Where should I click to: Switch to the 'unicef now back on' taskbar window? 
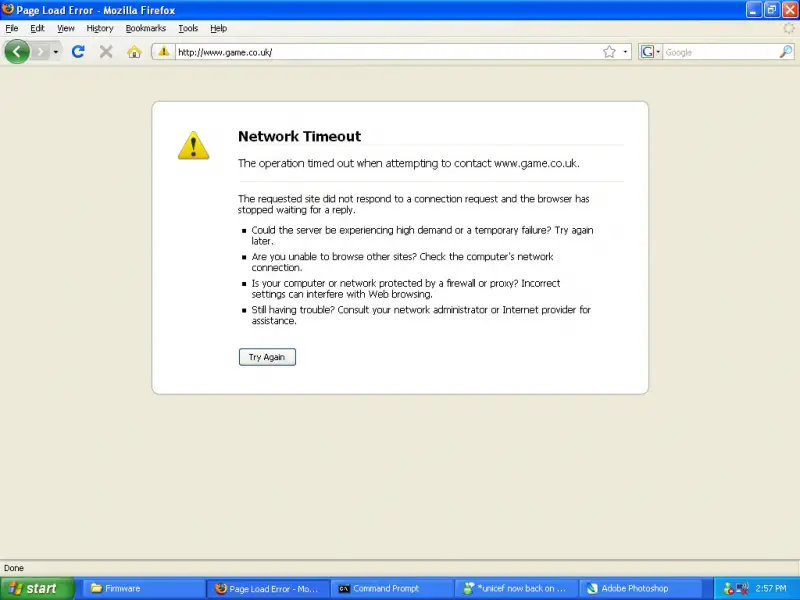518,588
